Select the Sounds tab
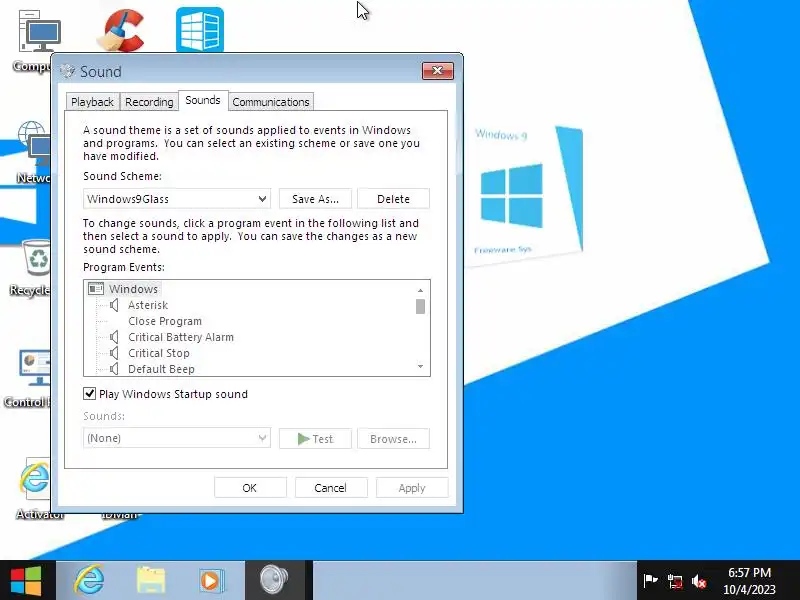 [x=203, y=100]
